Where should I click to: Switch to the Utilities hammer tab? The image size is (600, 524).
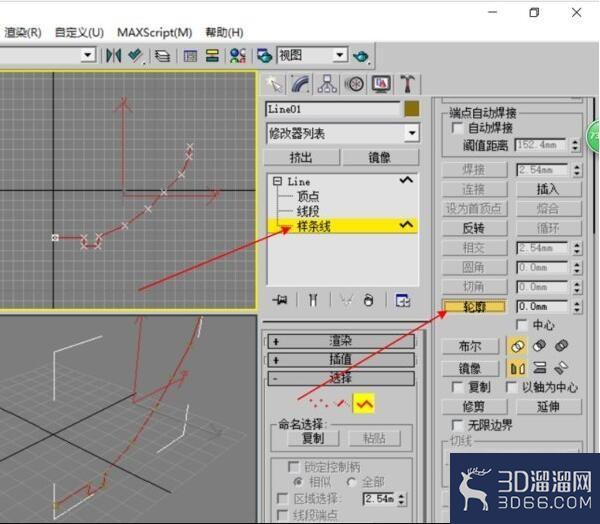click(408, 84)
